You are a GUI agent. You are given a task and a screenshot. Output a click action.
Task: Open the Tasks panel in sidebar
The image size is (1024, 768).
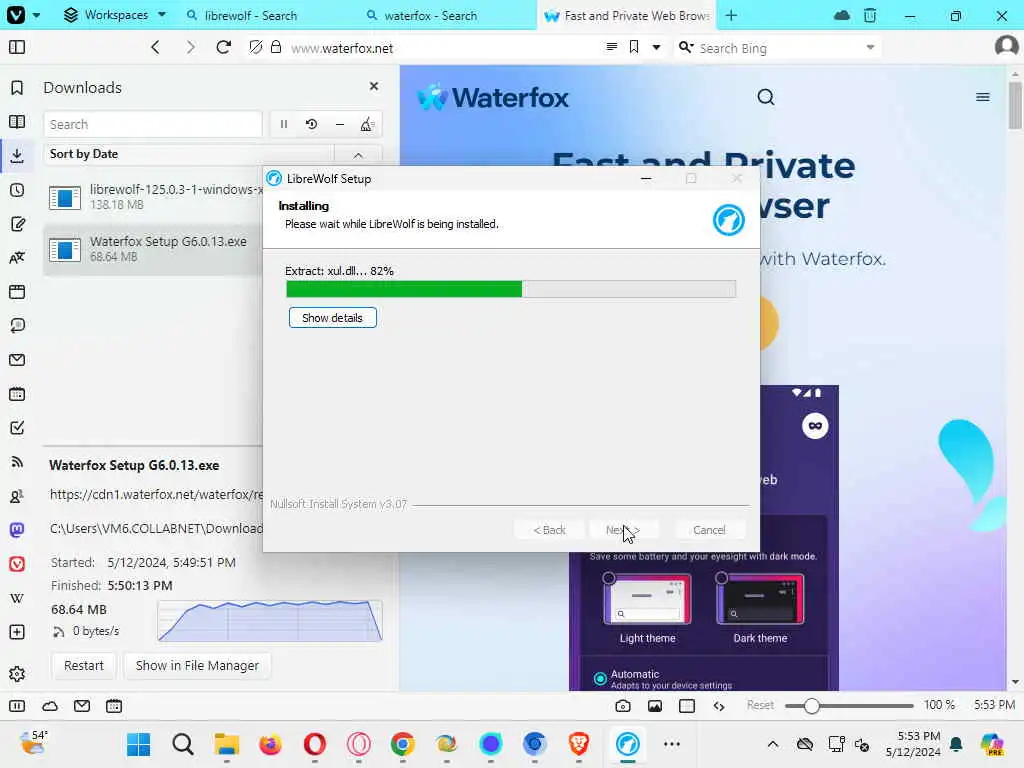tap(17, 428)
